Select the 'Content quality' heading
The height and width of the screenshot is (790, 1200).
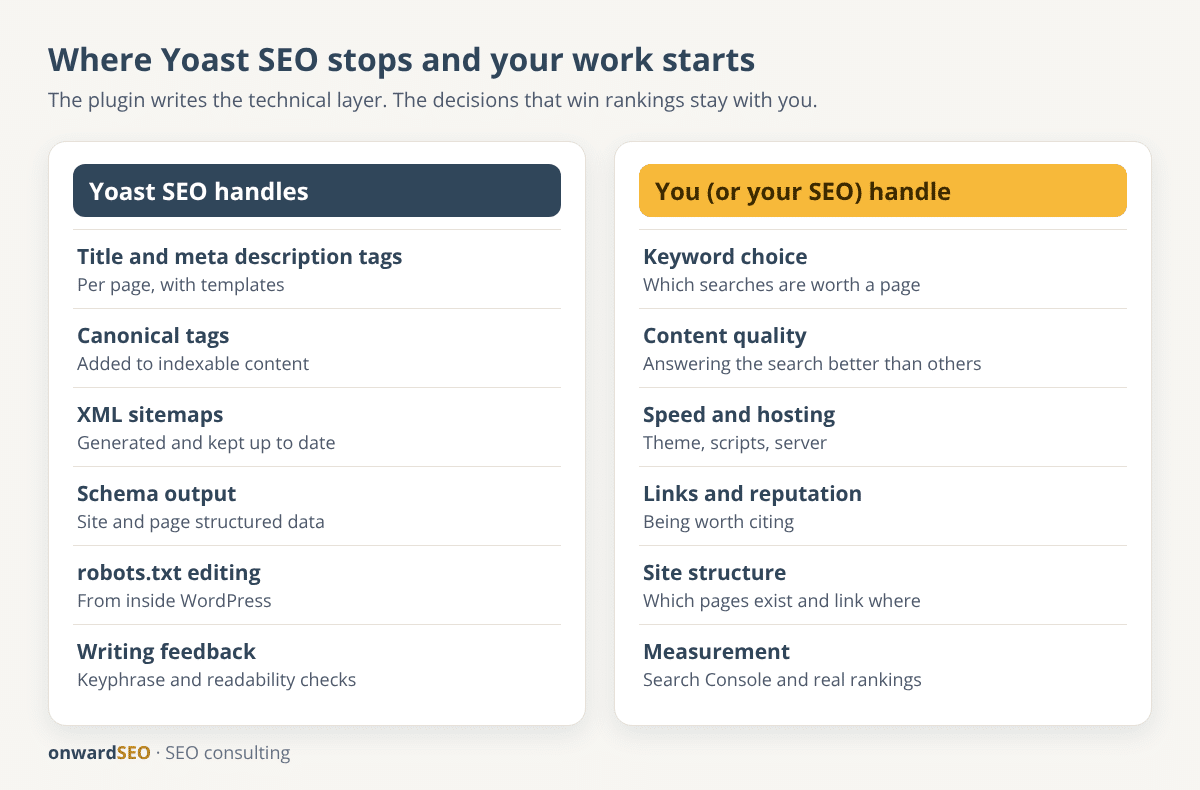(x=725, y=336)
